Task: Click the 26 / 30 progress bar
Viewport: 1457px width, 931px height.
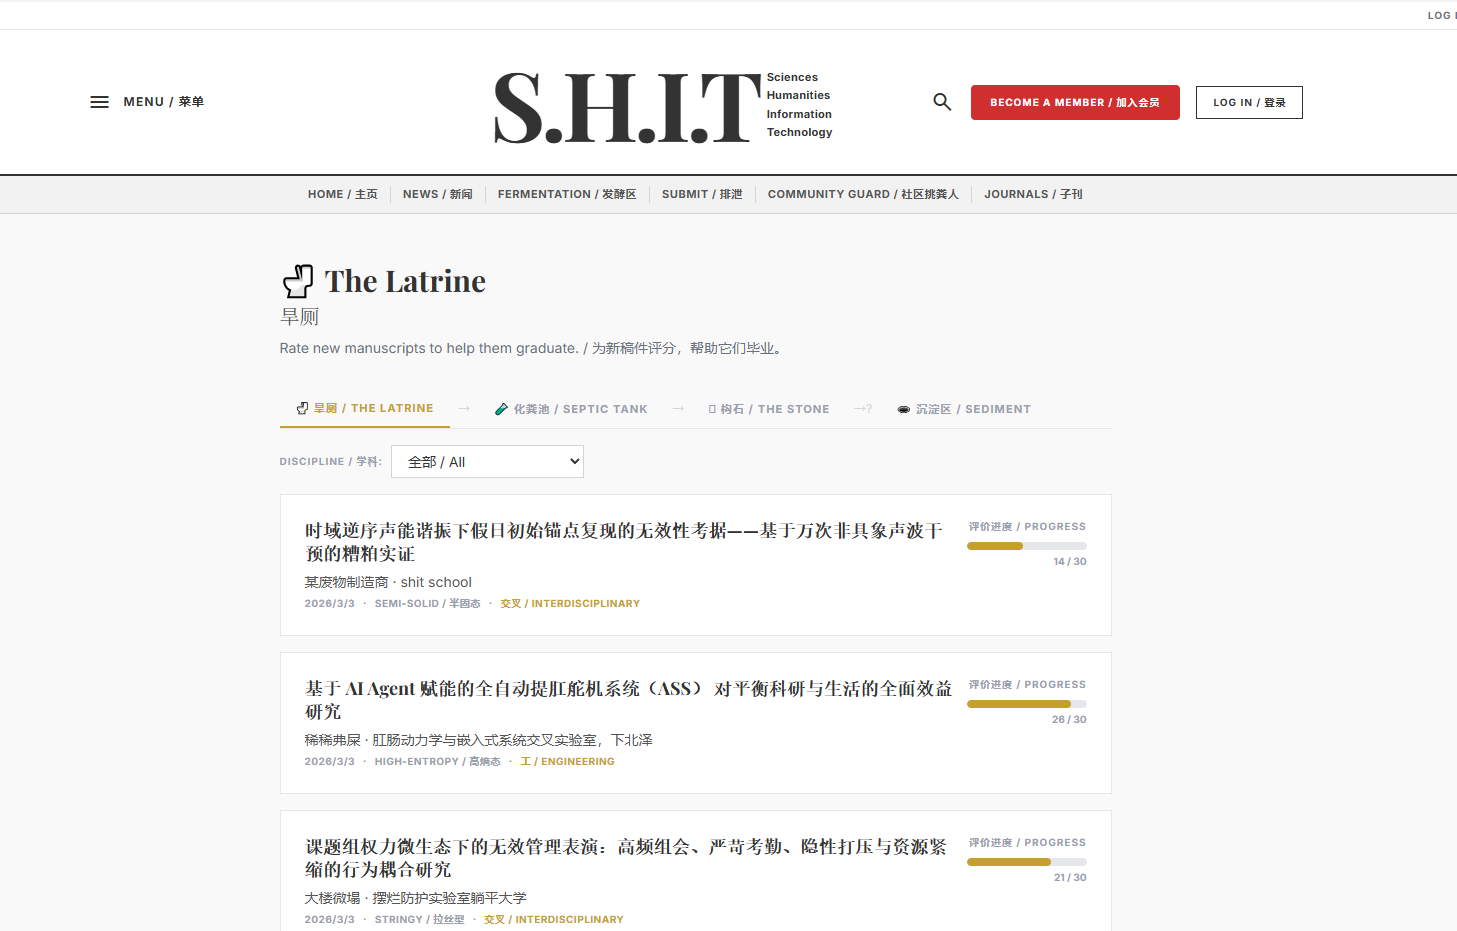Action: click(1027, 704)
